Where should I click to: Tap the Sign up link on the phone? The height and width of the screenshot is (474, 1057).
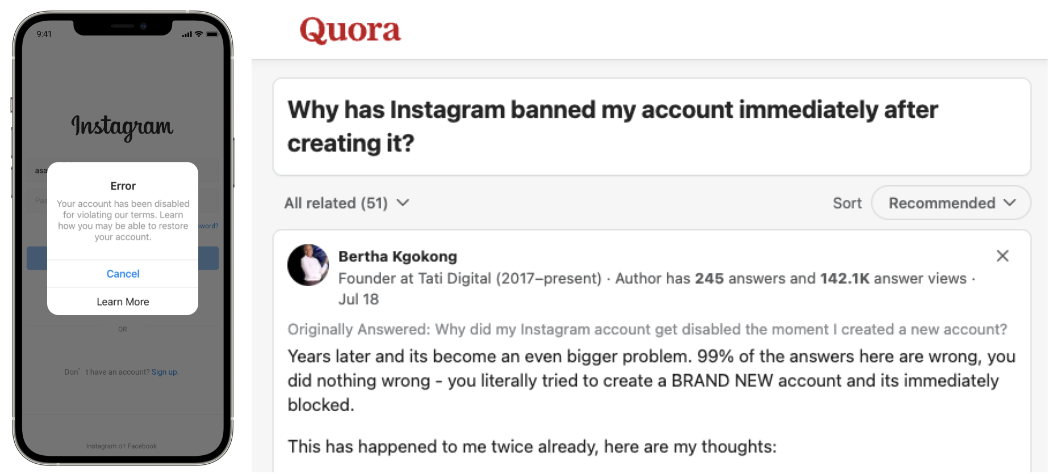point(164,372)
